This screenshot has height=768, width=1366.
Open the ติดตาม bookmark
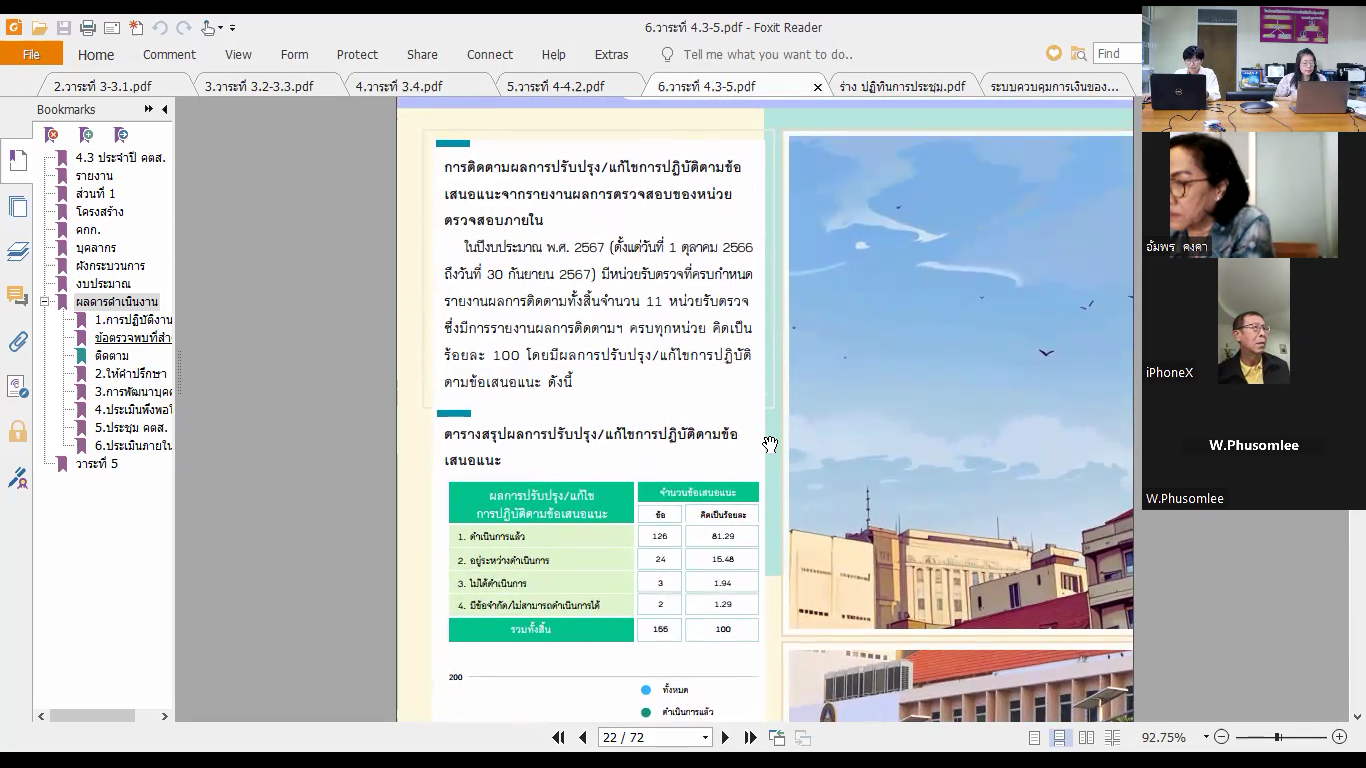(x=112, y=356)
